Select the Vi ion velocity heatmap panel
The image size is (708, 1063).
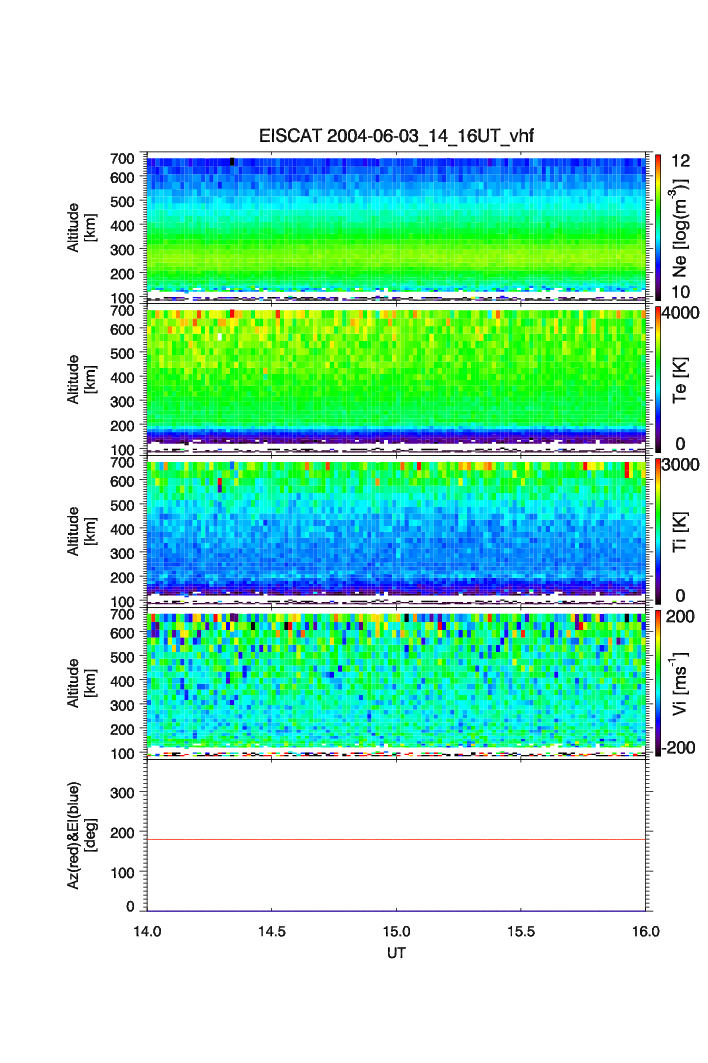pyautogui.click(x=397, y=682)
